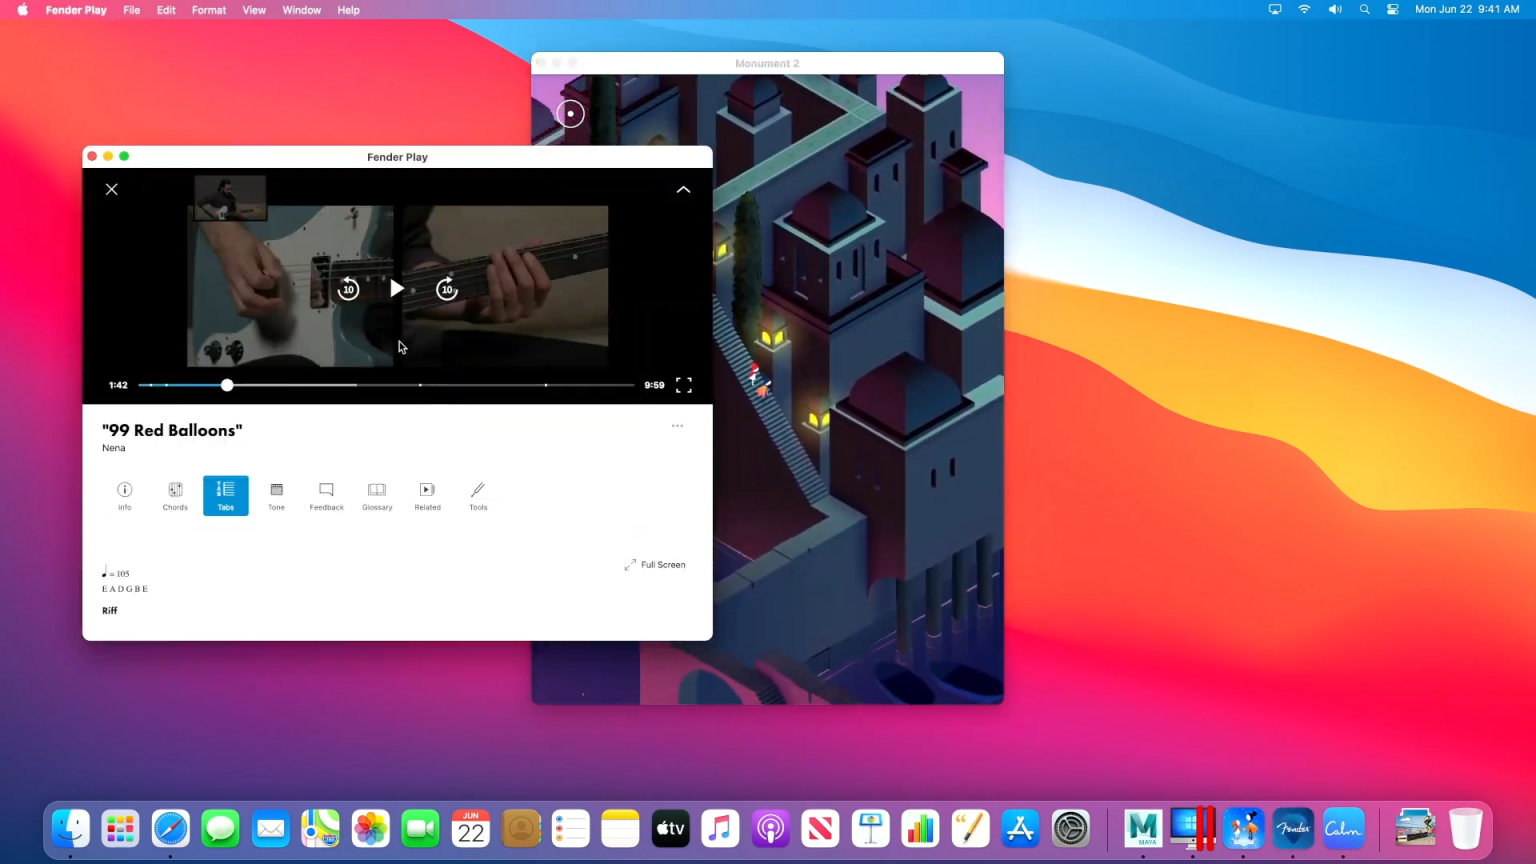Open Podcasts from the Dock
Viewport: 1536px width, 864px height.
770,828
